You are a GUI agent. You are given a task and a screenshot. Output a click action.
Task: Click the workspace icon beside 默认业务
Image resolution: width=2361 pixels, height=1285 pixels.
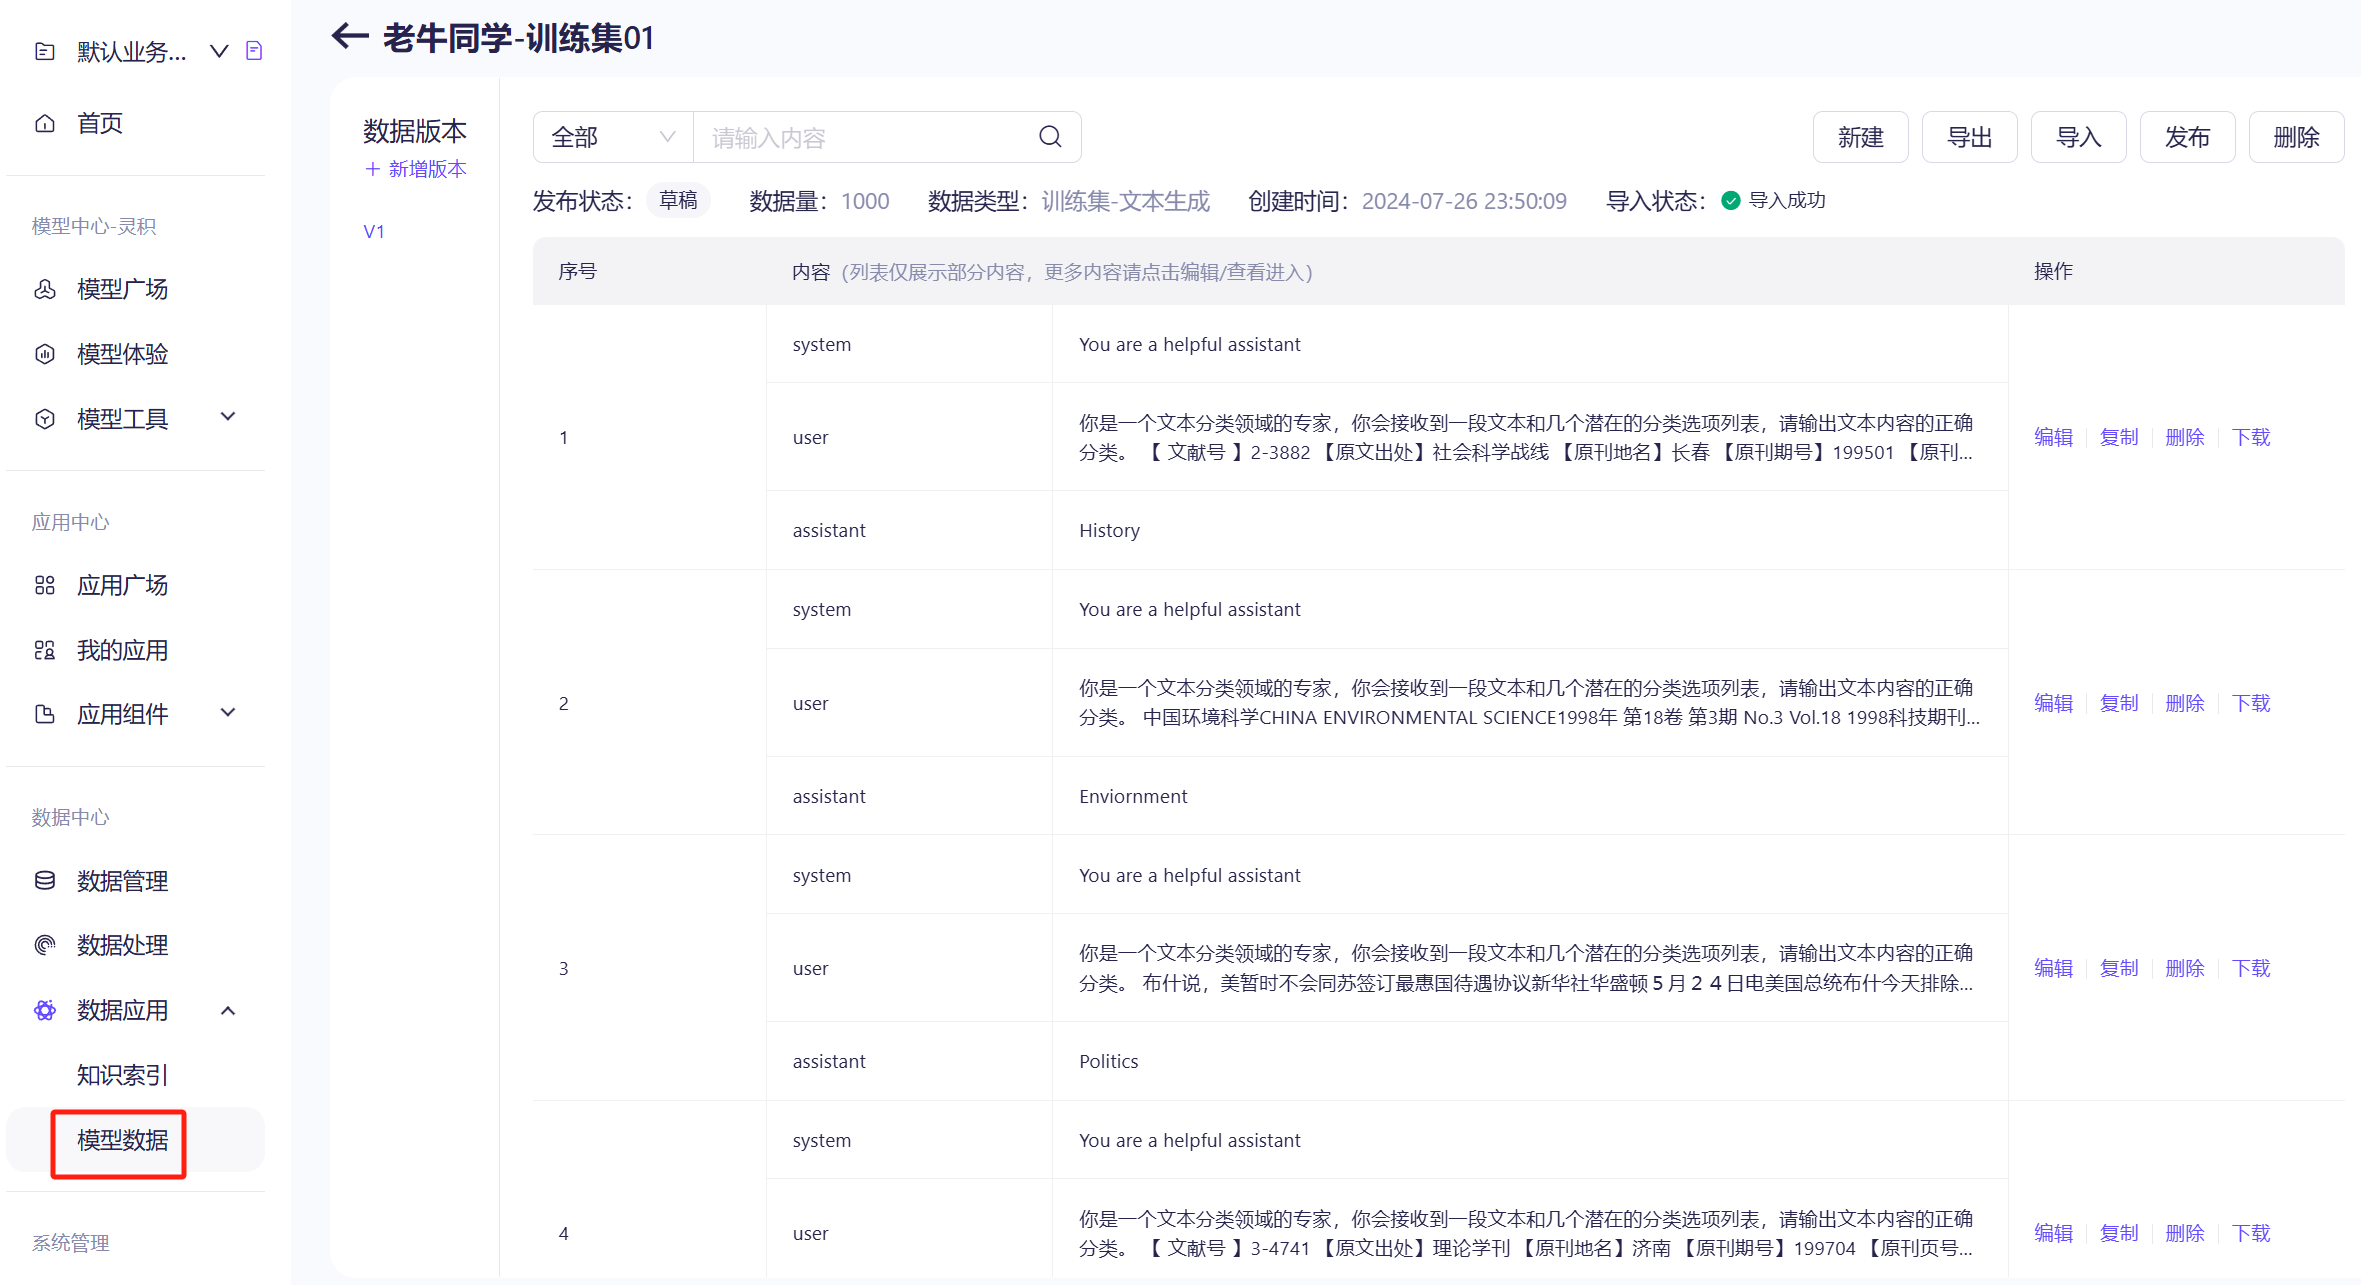45,51
